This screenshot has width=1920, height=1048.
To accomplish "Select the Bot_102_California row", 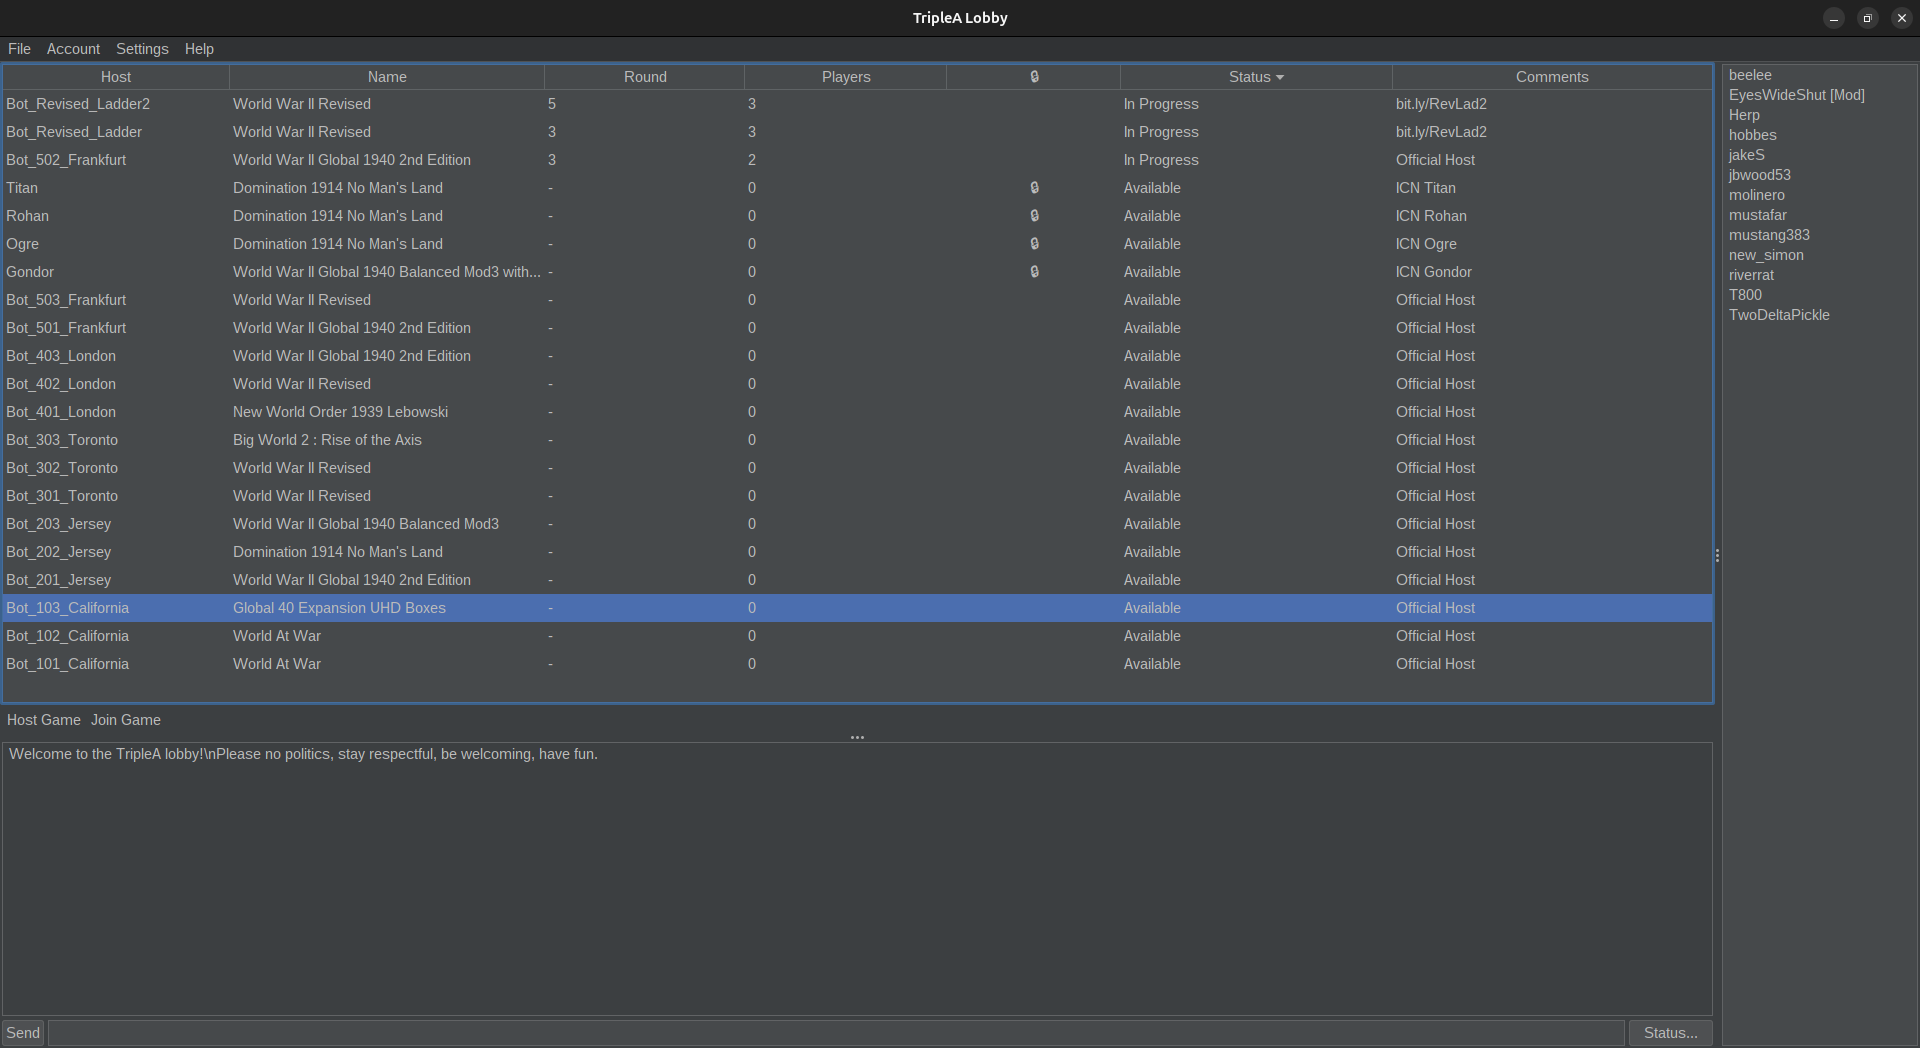I will [857, 636].
